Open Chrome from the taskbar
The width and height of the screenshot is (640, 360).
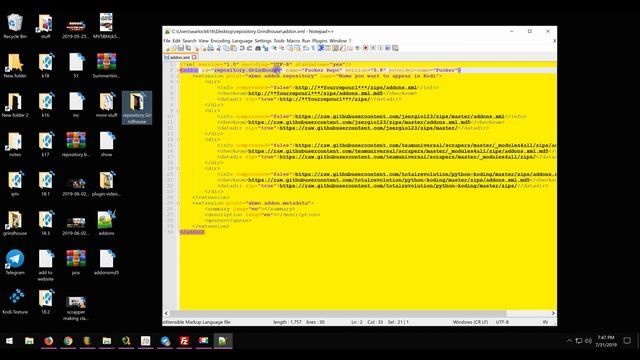[x=68, y=340]
